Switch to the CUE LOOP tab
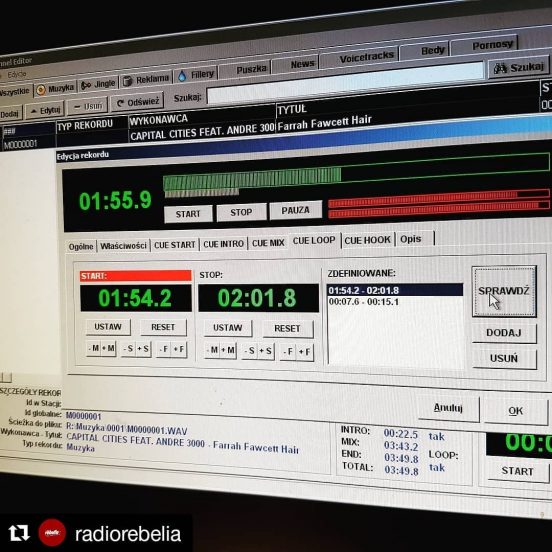This screenshot has height=552, width=552. 314,240
